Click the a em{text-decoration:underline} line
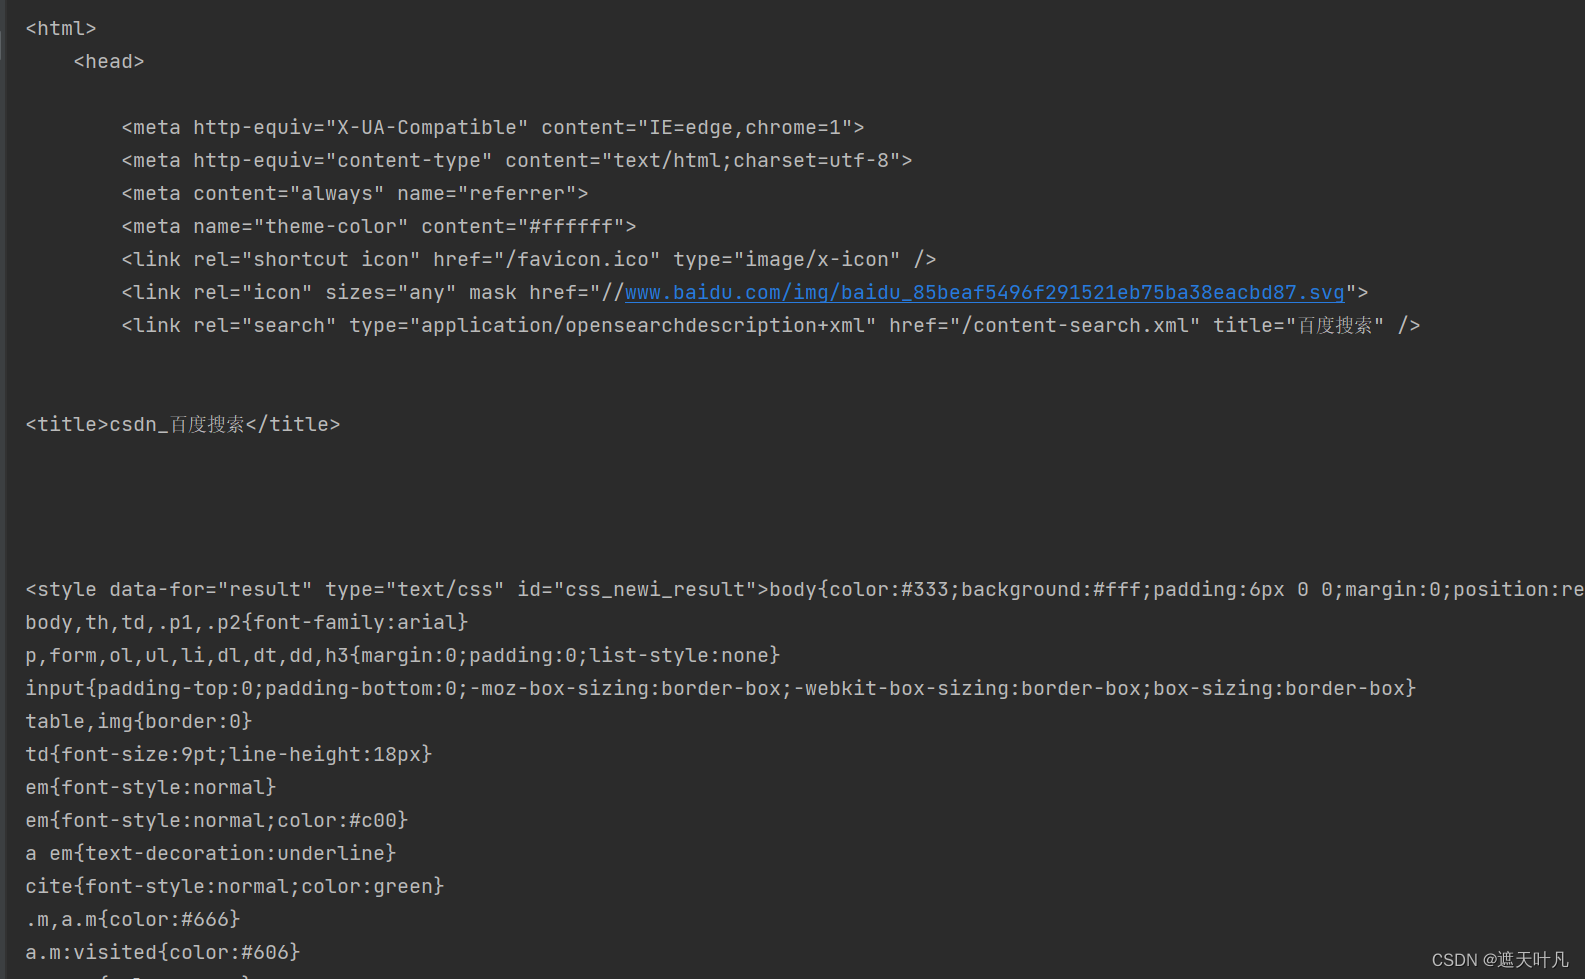Viewport: 1585px width, 979px height. point(211,853)
